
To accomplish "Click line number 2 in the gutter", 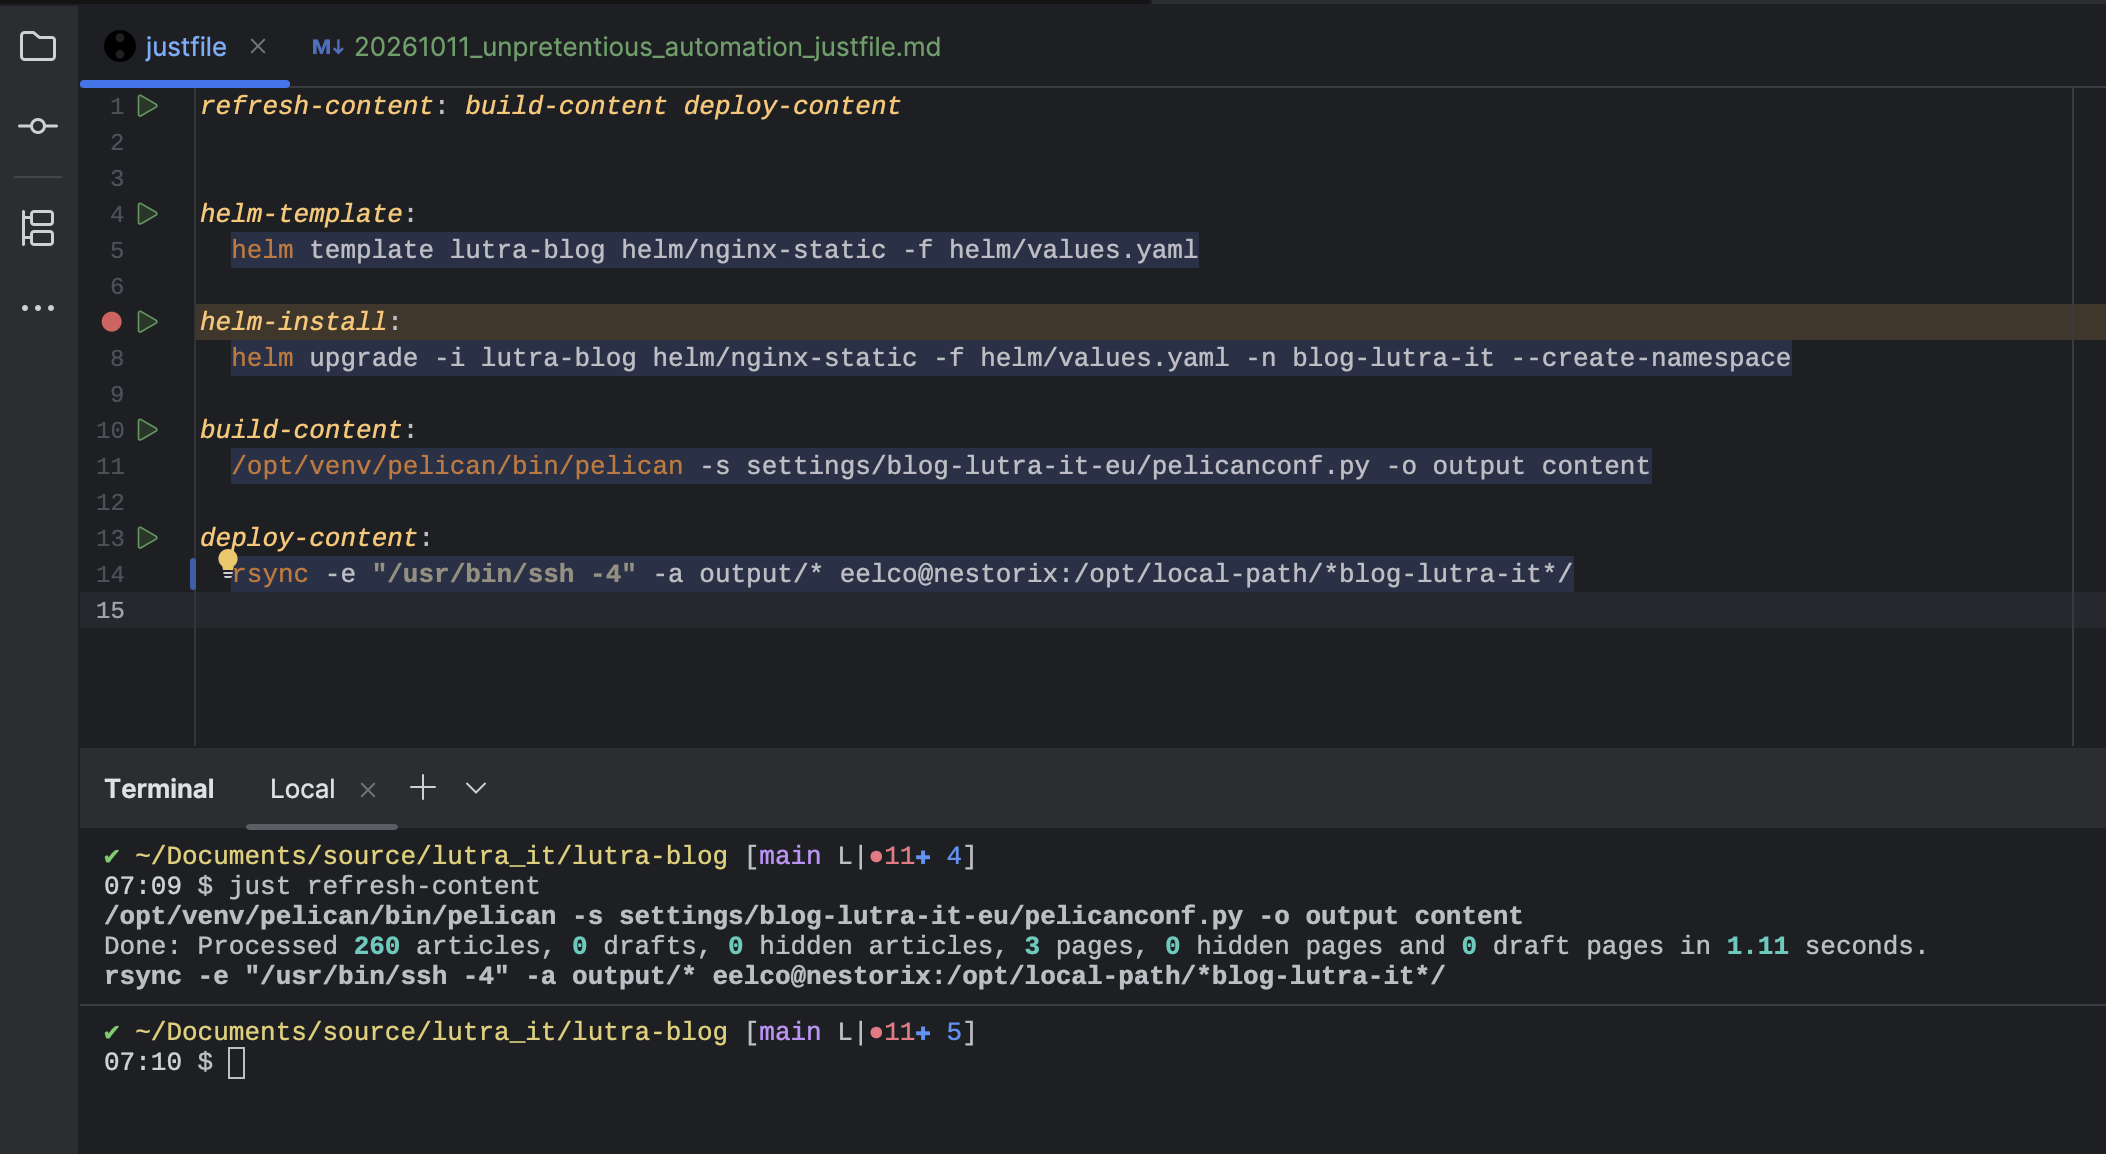I will click(117, 142).
